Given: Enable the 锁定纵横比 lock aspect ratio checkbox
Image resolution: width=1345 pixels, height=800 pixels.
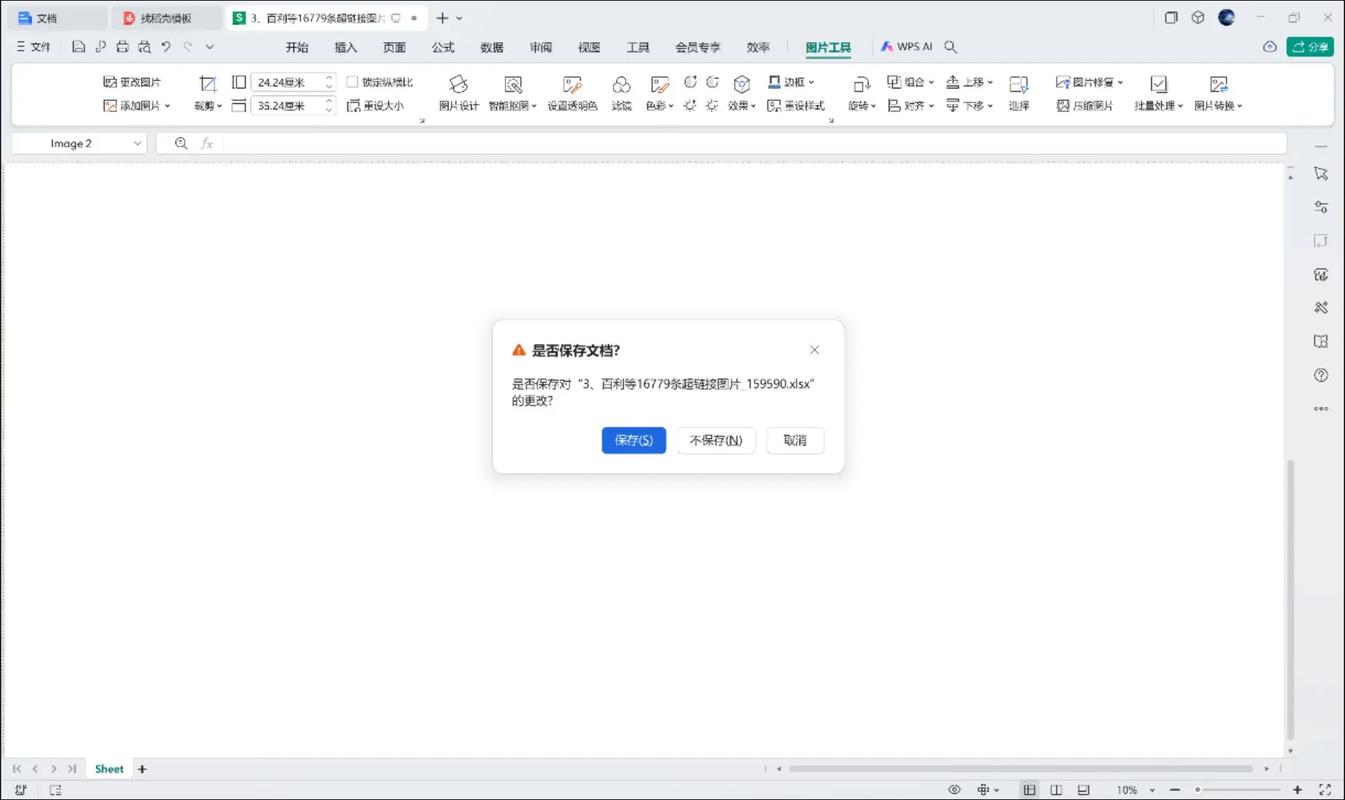Looking at the screenshot, I should [x=352, y=82].
